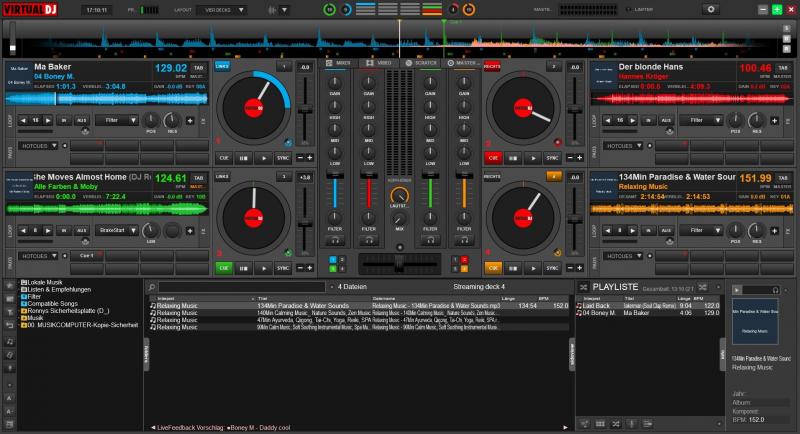
Task: Switch to the SCRATCH tab
Action: click(x=421, y=63)
